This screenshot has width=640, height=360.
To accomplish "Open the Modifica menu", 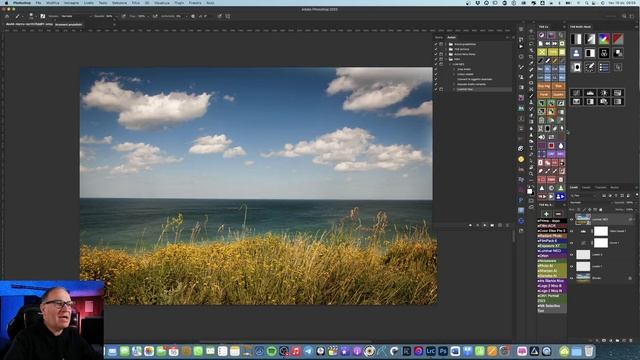I will click(x=52, y=3).
